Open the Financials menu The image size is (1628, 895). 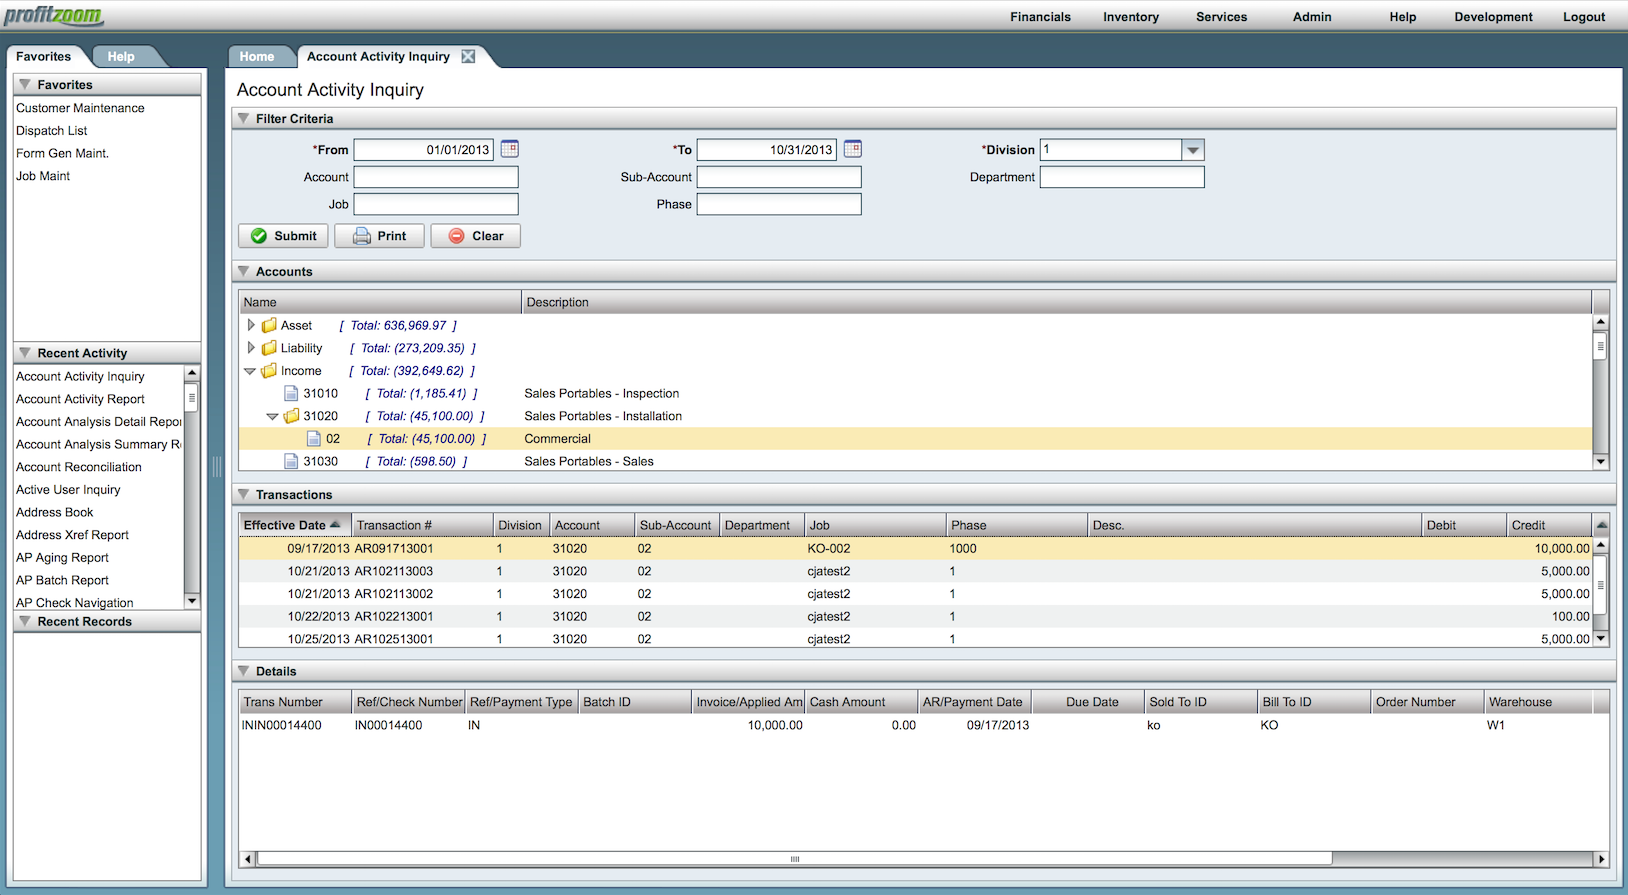click(x=1040, y=17)
